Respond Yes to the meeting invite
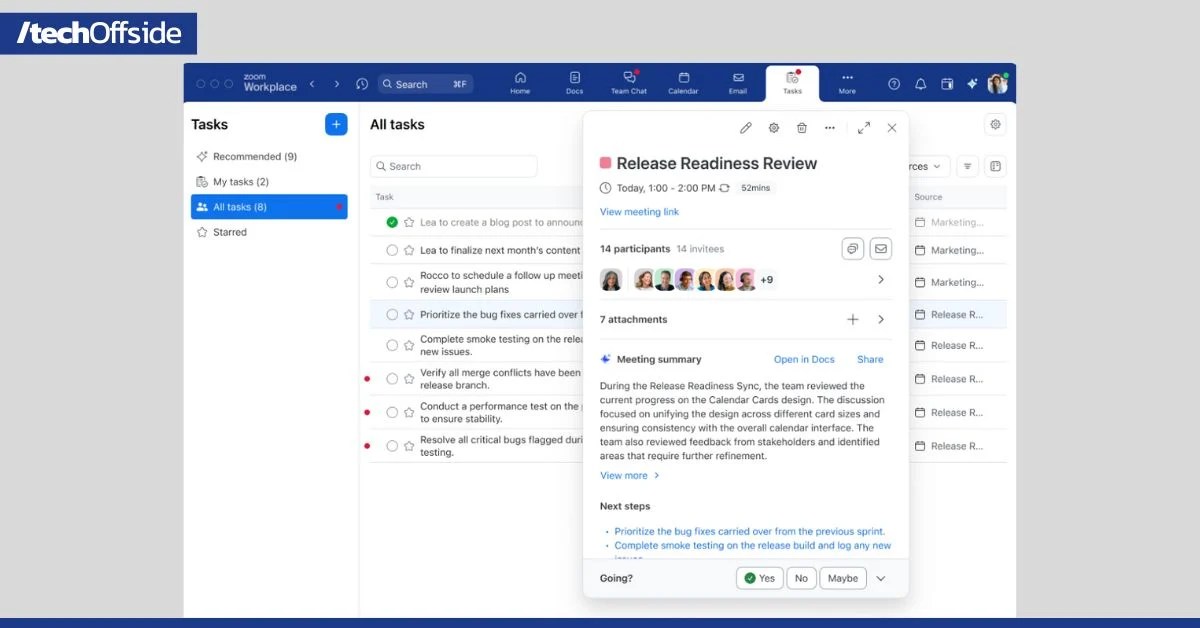 pos(760,578)
